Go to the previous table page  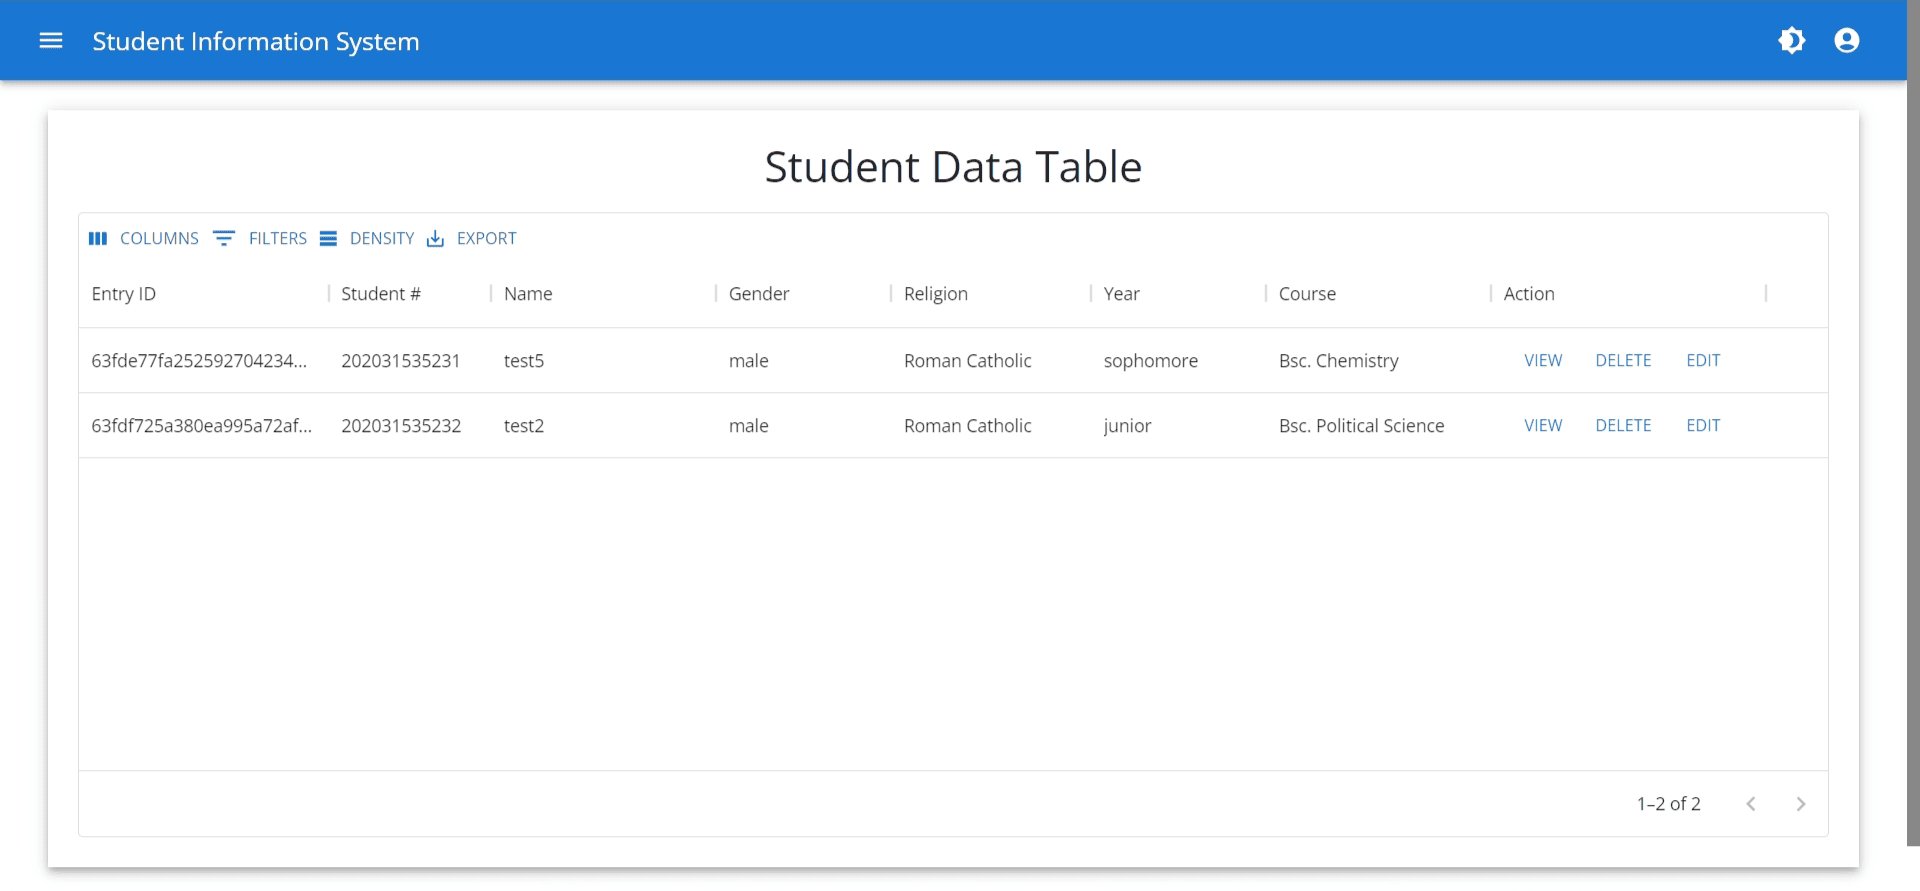(1750, 804)
